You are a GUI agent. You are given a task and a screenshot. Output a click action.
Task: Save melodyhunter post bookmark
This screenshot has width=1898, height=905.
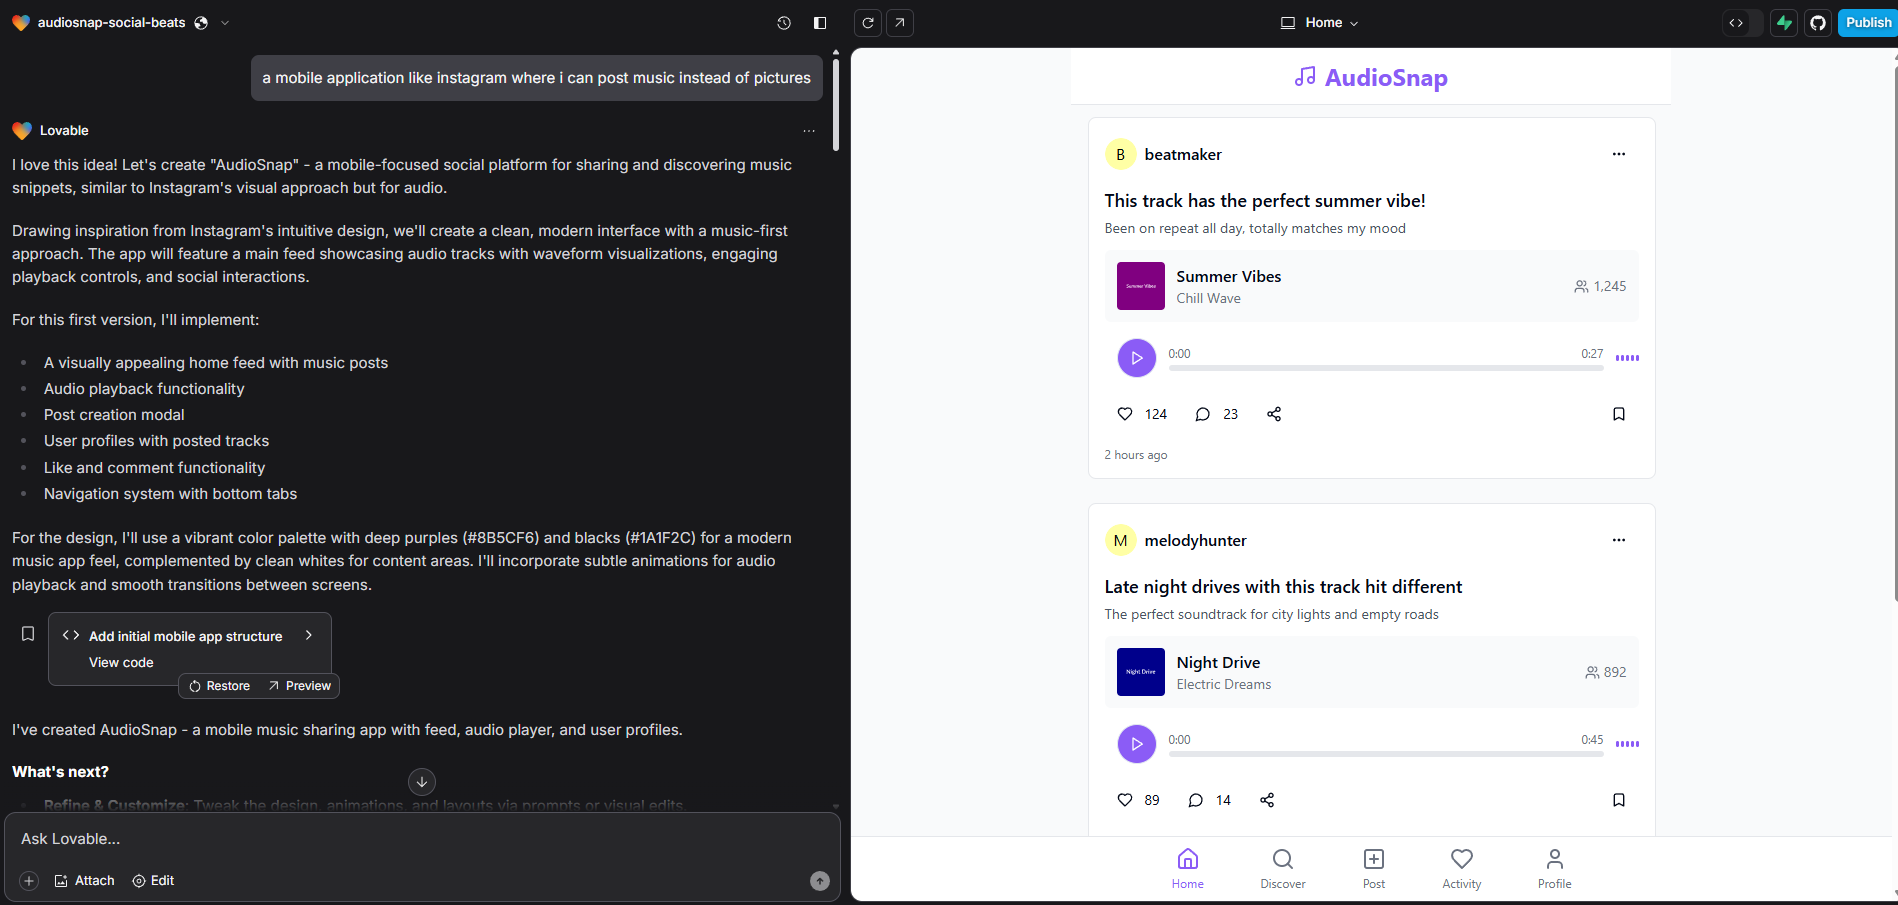click(x=1619, y=800)
